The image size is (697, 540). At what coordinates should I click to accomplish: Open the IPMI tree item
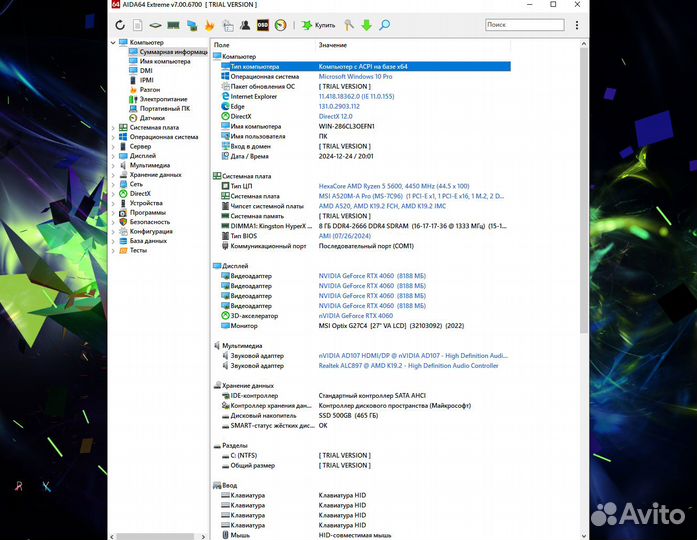coord(141,80)
